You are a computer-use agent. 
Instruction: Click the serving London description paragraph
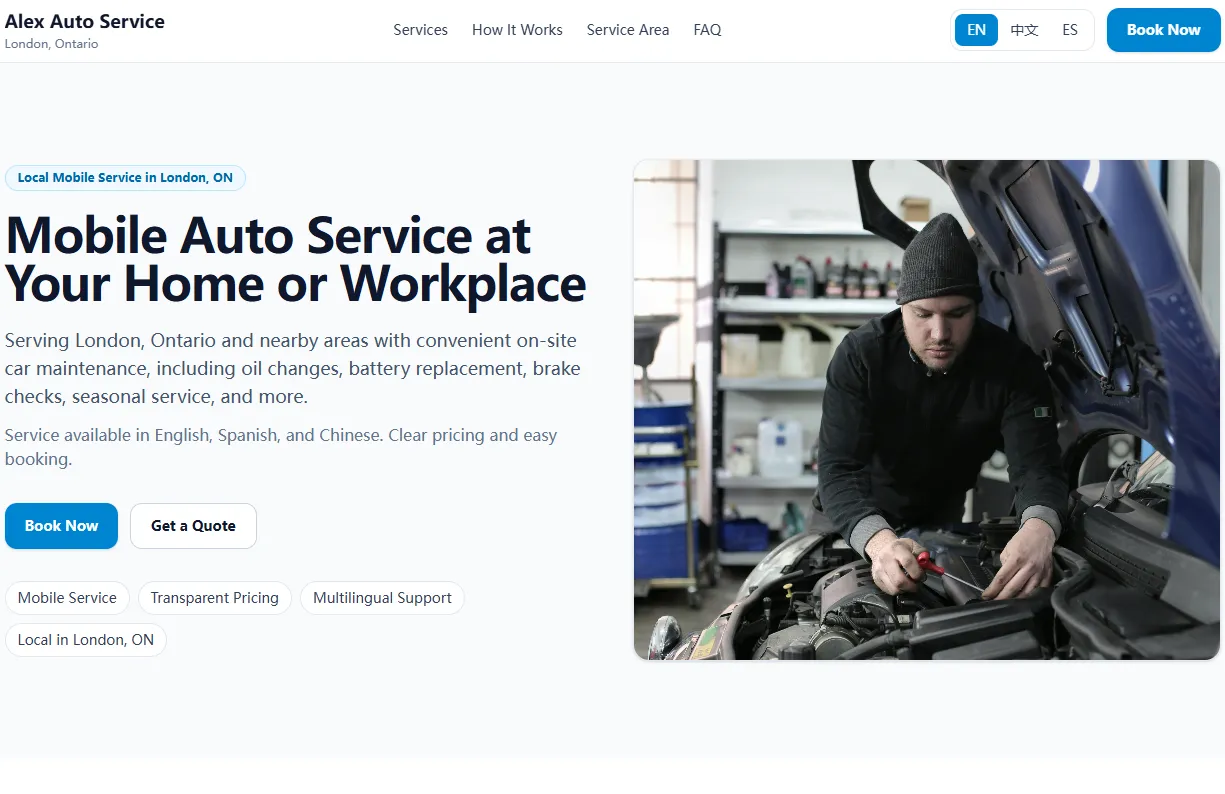pos(292,368)
